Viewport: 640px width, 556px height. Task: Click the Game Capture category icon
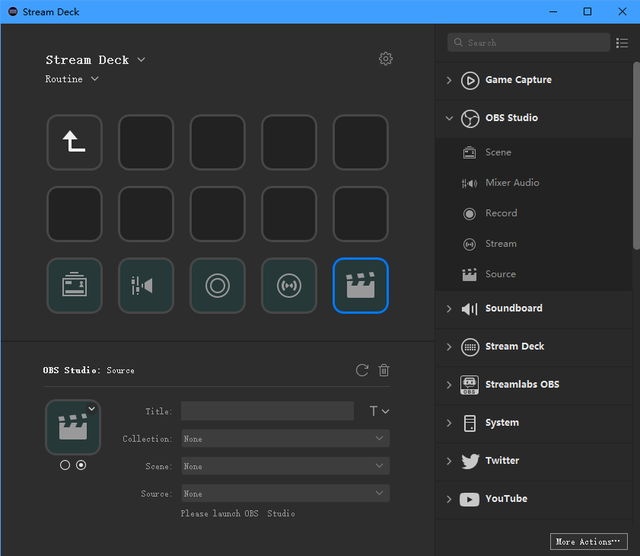point(470,80)
